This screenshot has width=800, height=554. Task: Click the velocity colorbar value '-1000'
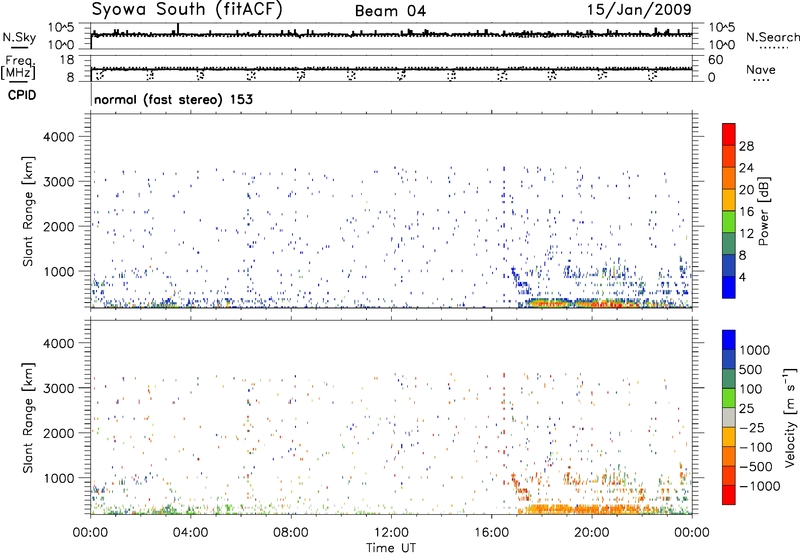pos(760,486)
